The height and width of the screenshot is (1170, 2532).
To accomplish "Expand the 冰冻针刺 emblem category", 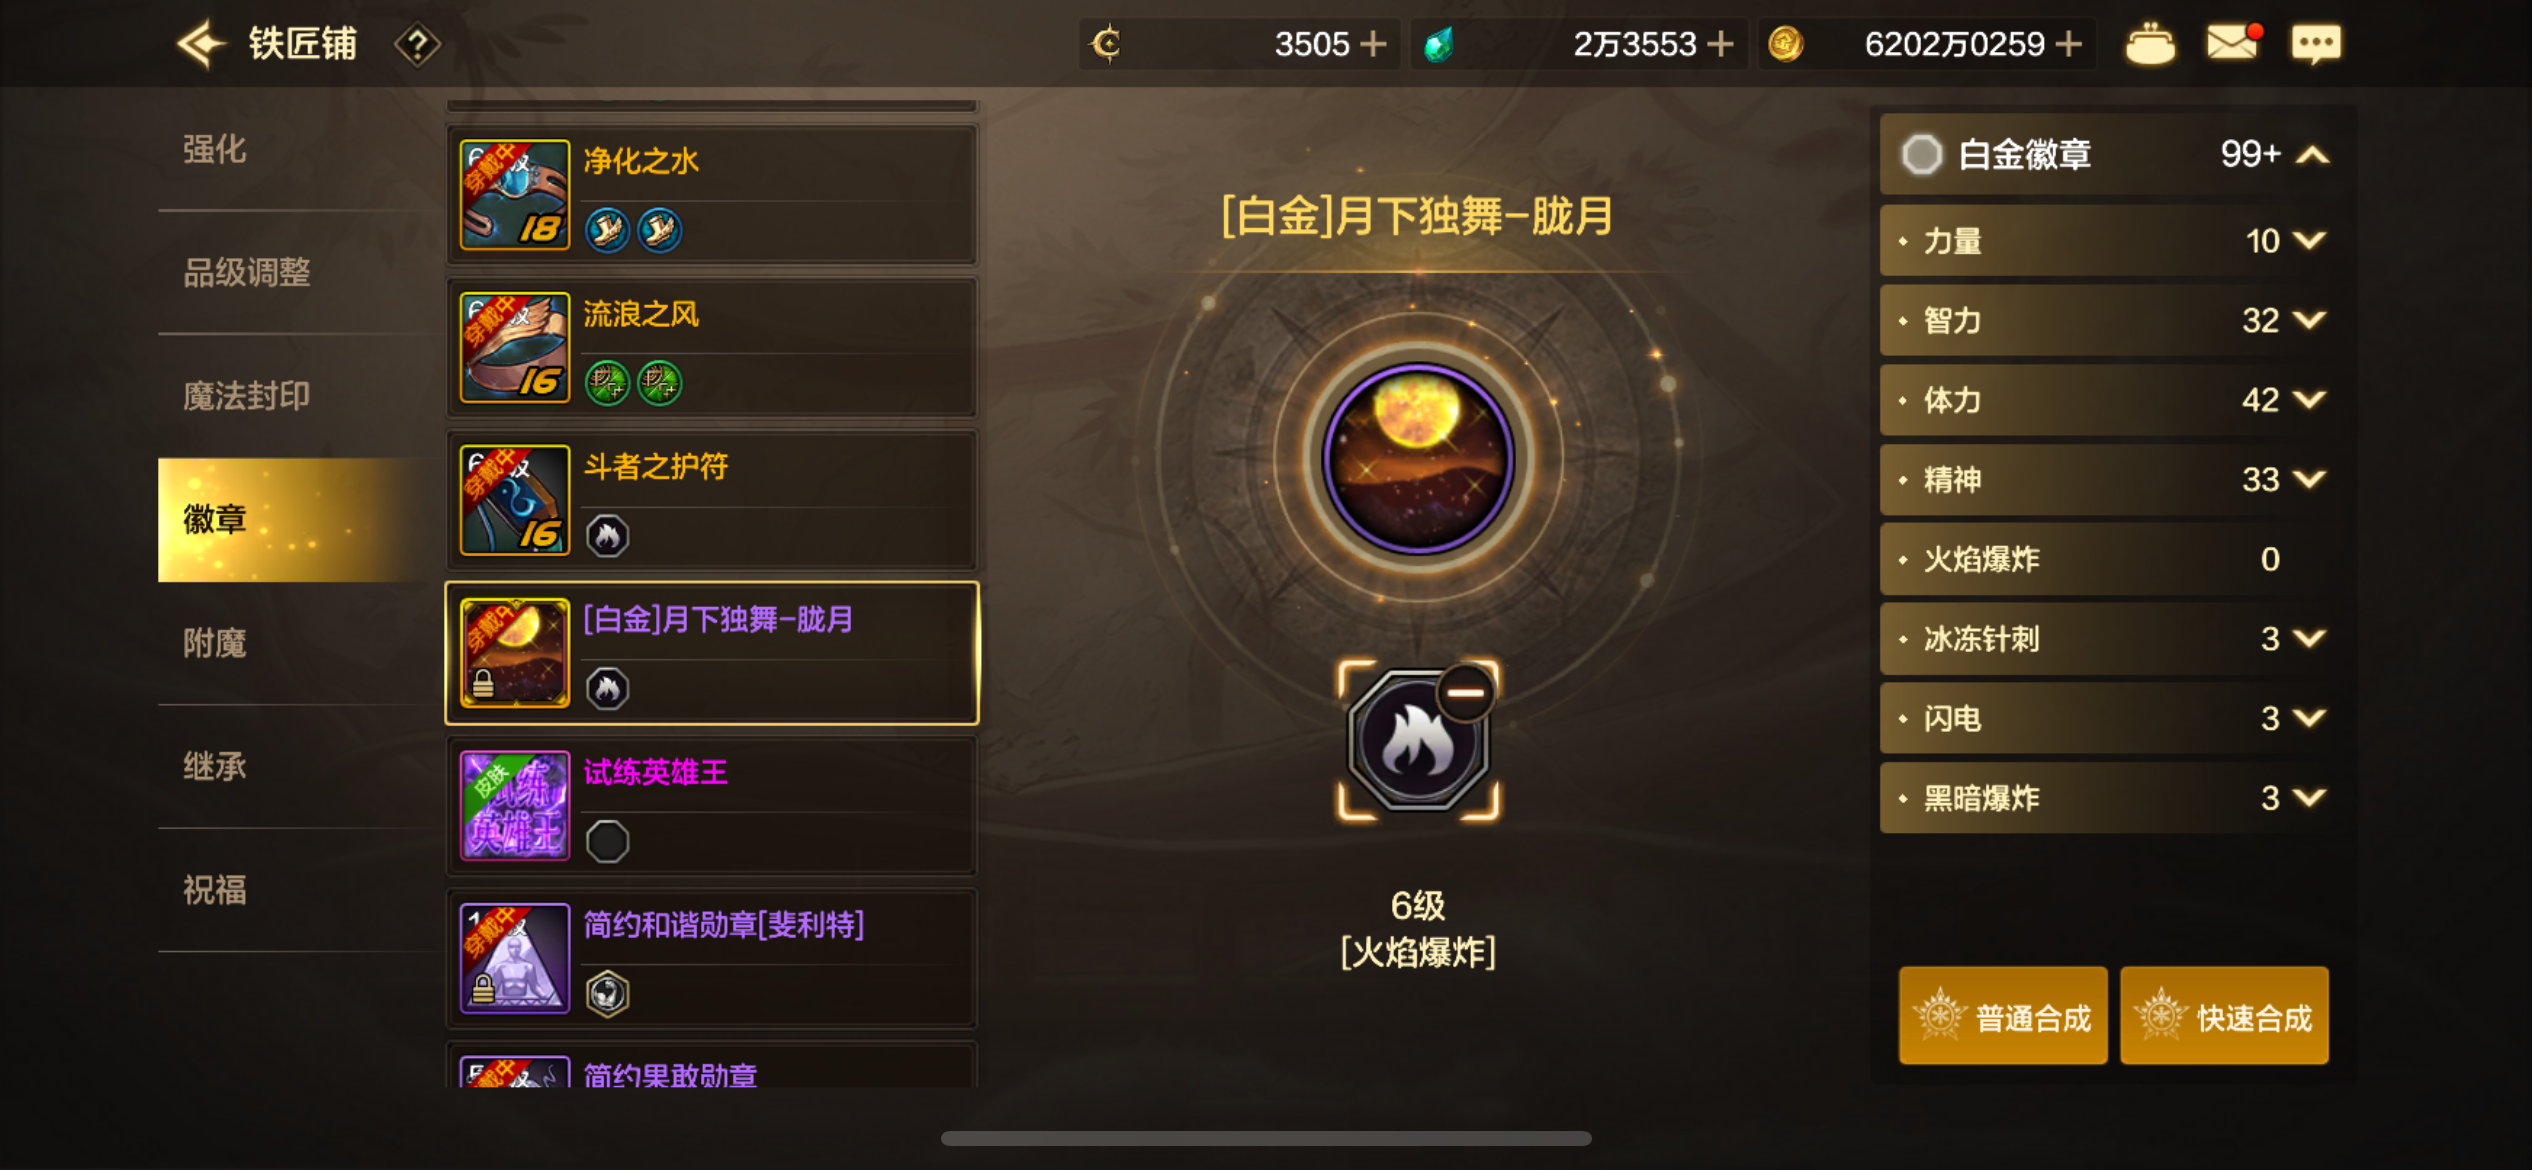I will pyautogui.click(x=2309, y=638).
